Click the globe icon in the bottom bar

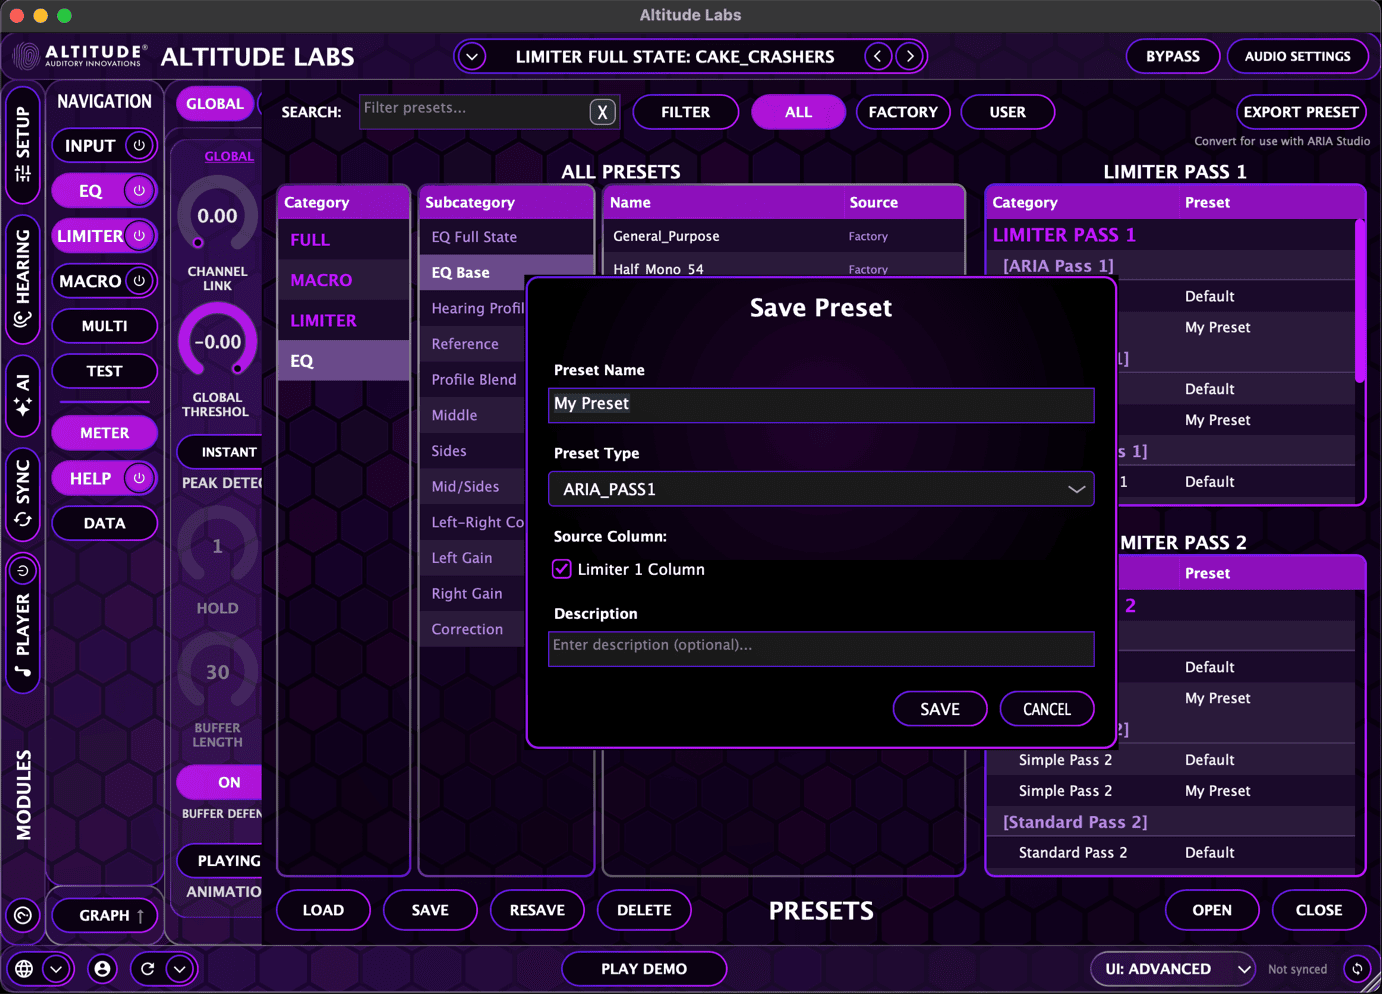point(24,968)
